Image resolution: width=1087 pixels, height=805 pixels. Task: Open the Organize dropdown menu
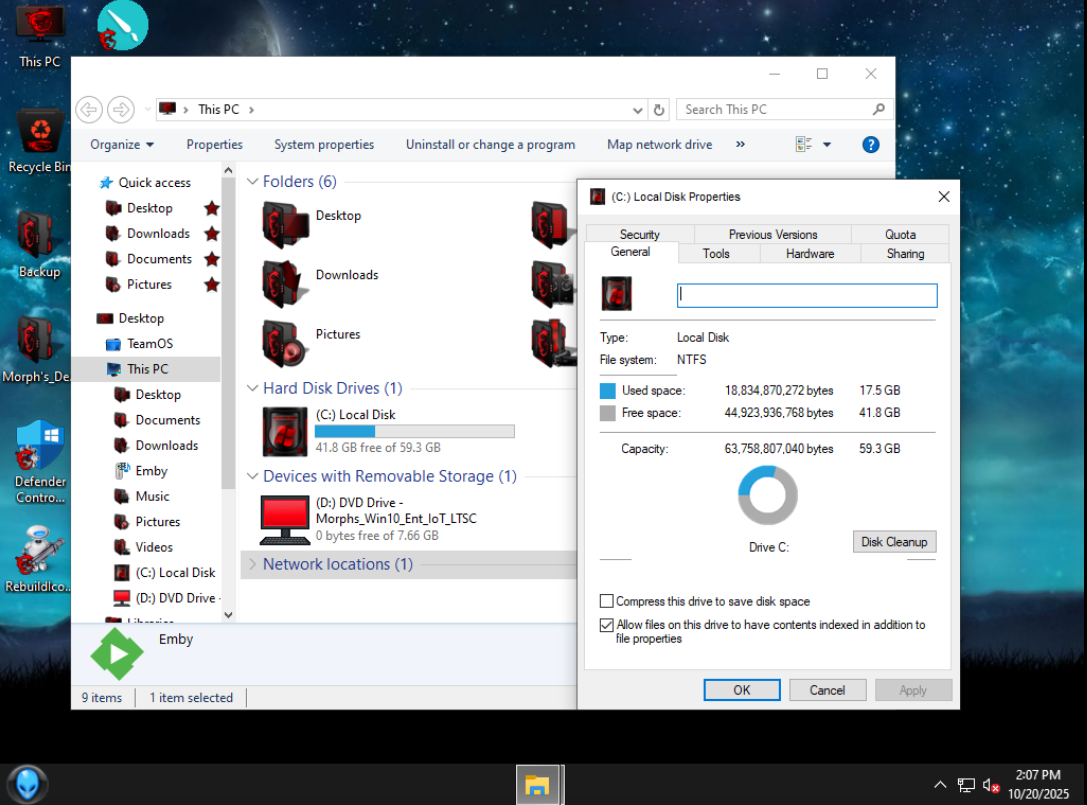[x=122, y=144]
